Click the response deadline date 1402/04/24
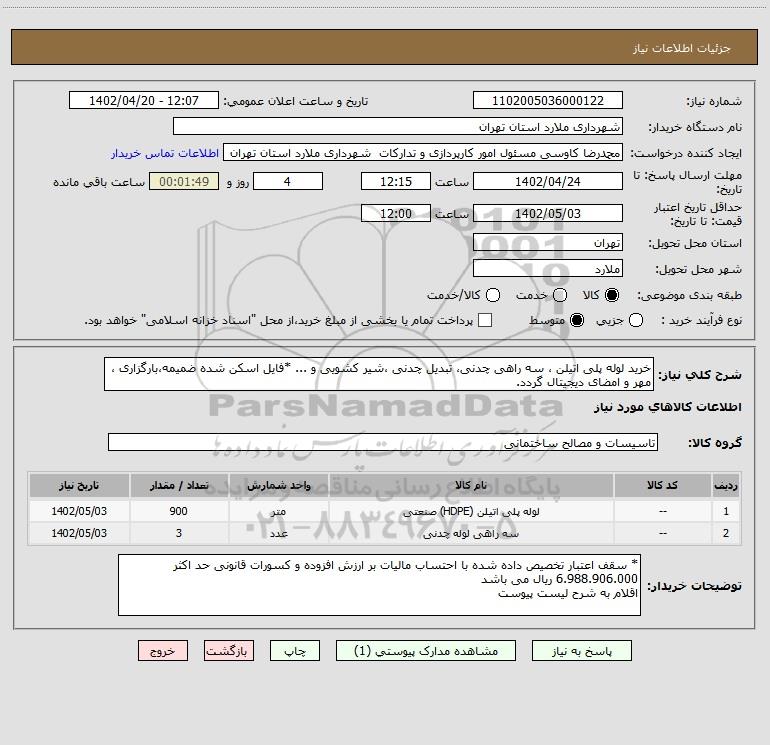 [548, 181]
